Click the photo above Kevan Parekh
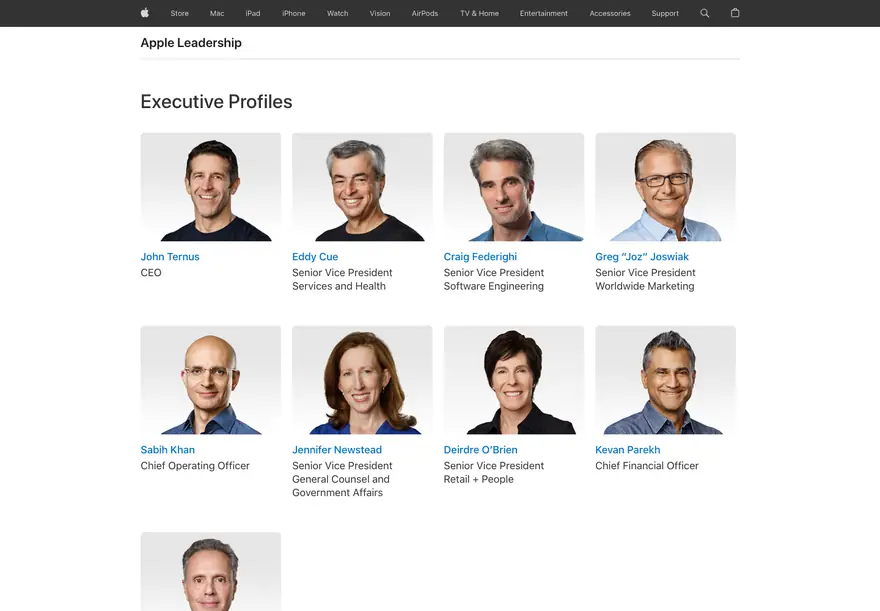 665,380
